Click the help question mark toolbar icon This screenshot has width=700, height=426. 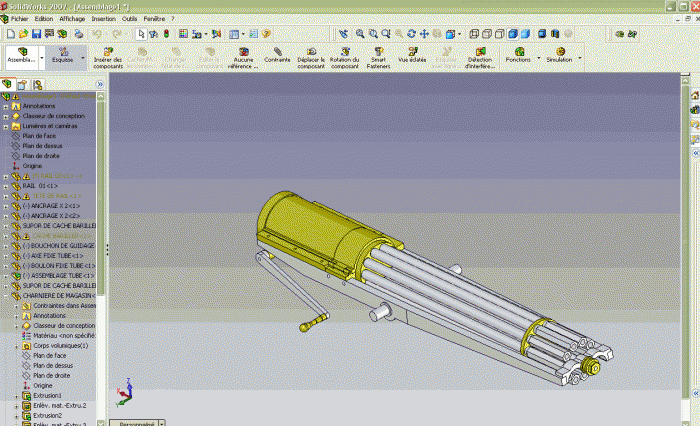[267, 34]
